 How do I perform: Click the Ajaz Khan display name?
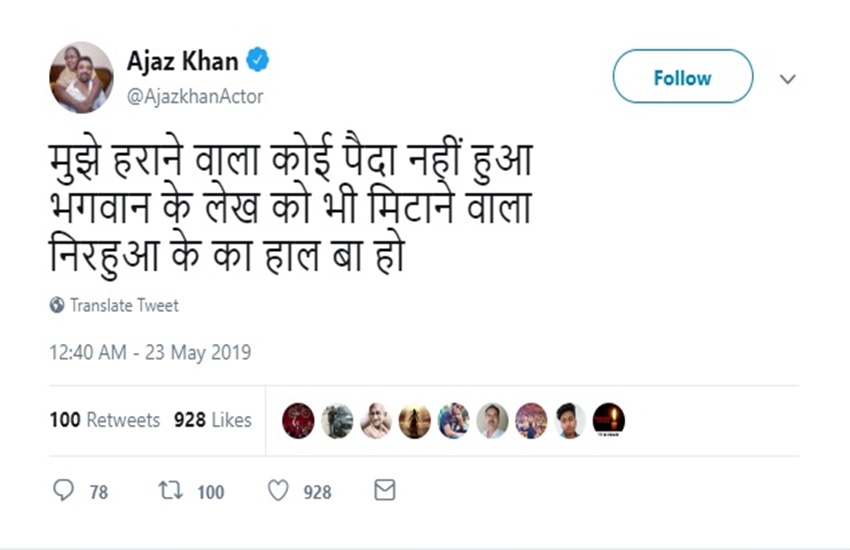pos(182,62)
